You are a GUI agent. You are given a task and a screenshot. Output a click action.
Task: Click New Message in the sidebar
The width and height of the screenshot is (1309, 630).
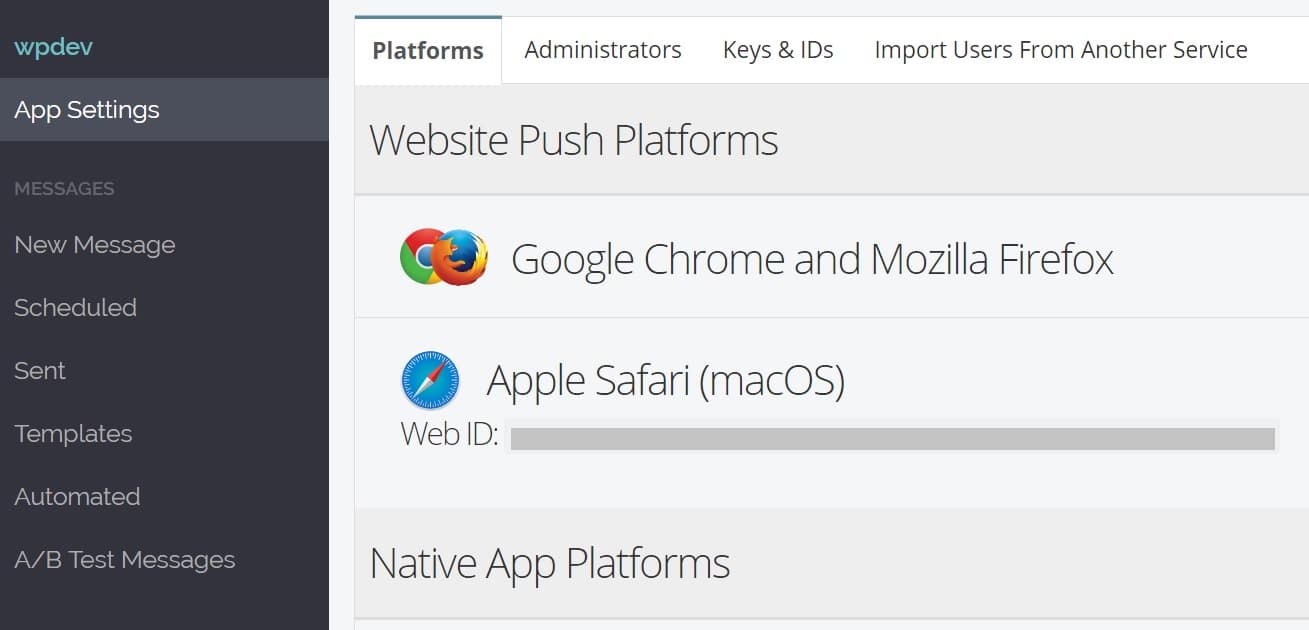click(x=94, y=244)
